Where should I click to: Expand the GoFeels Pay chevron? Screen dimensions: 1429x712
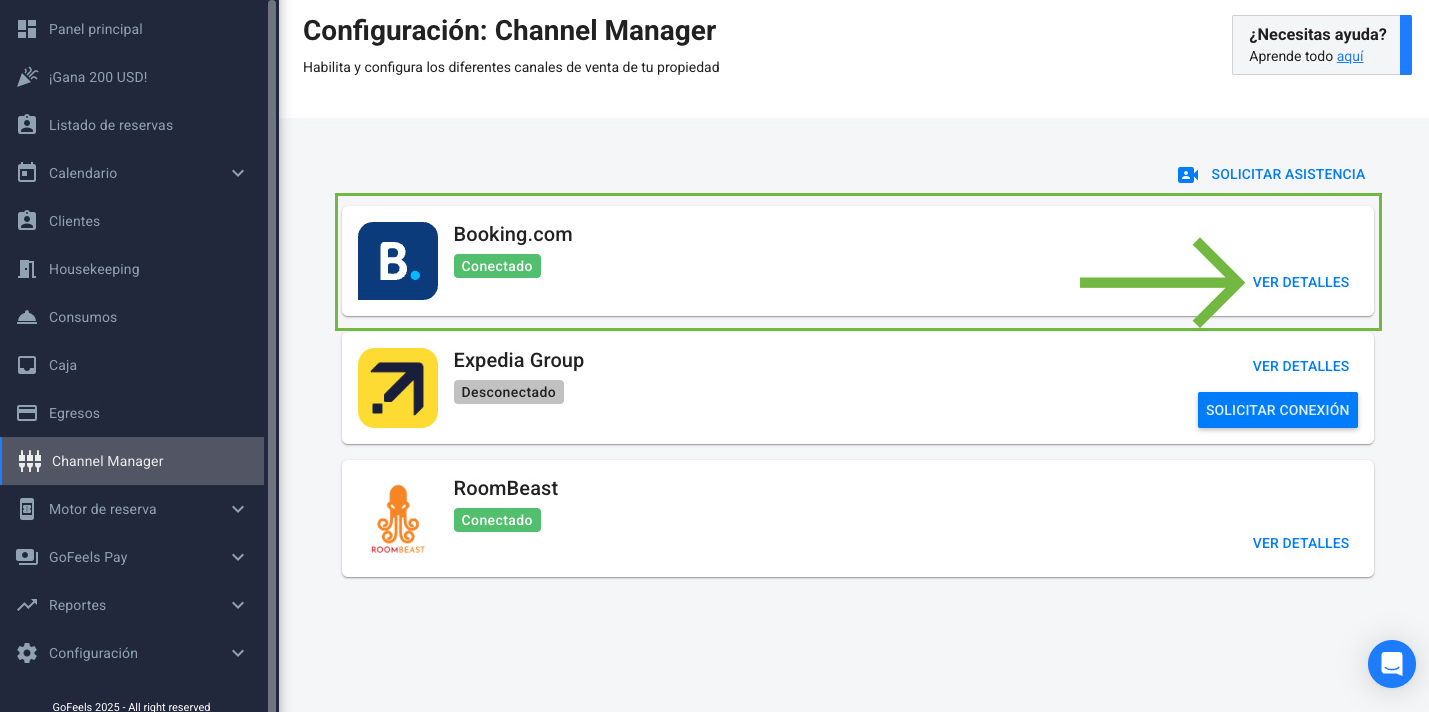pos(238,557)
